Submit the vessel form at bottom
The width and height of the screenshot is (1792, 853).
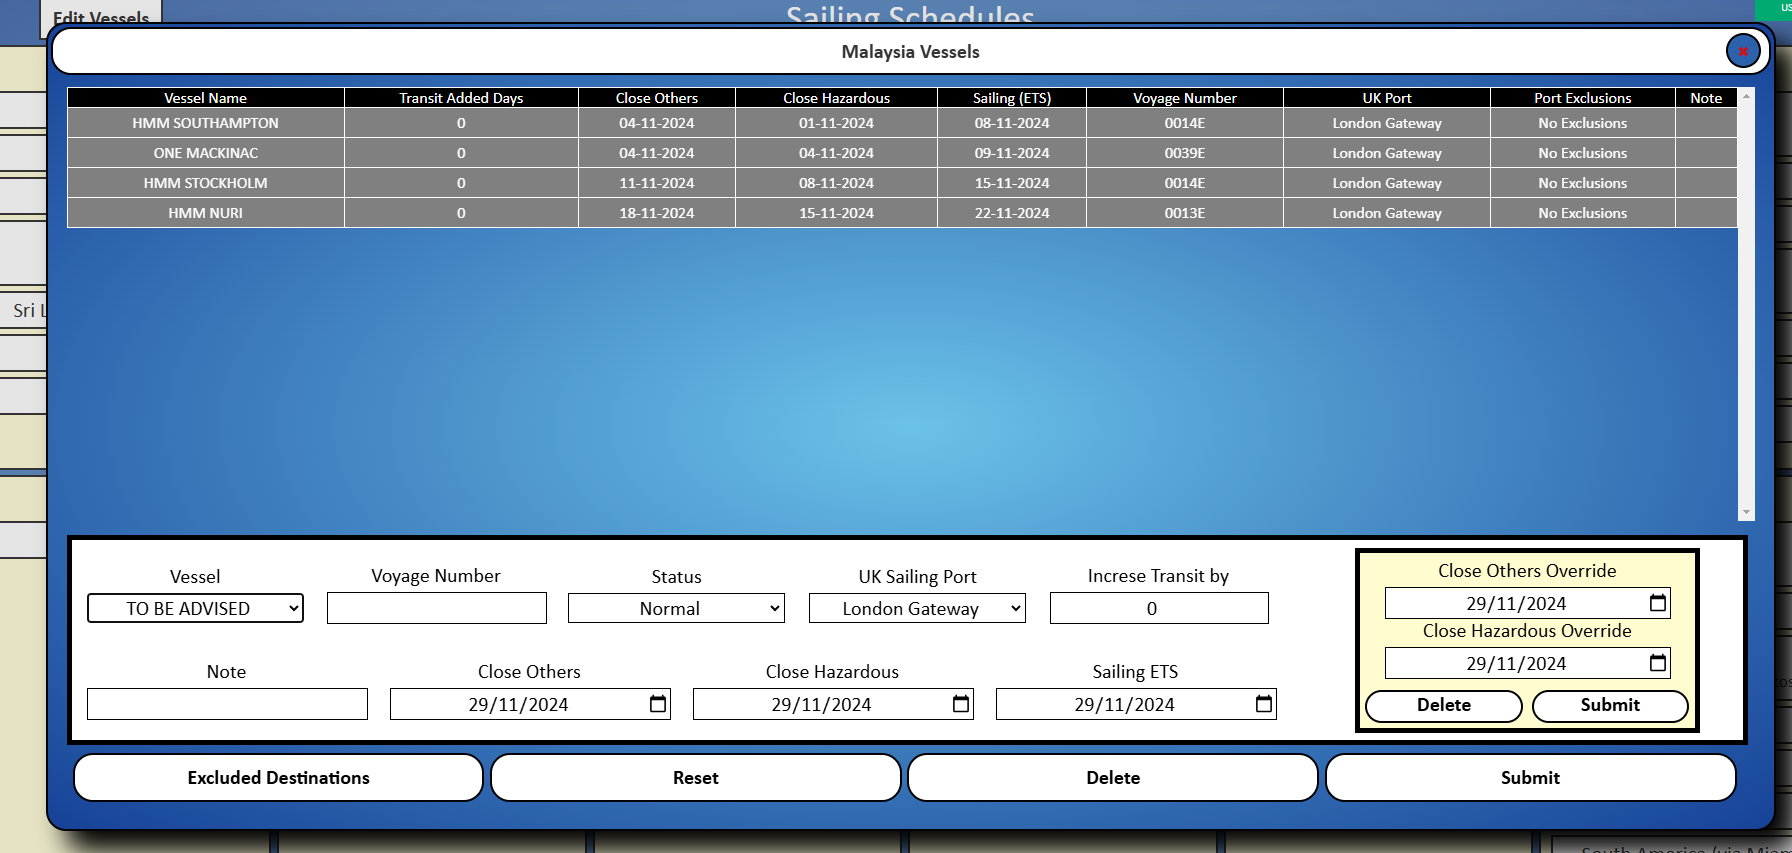(1529, 777)
